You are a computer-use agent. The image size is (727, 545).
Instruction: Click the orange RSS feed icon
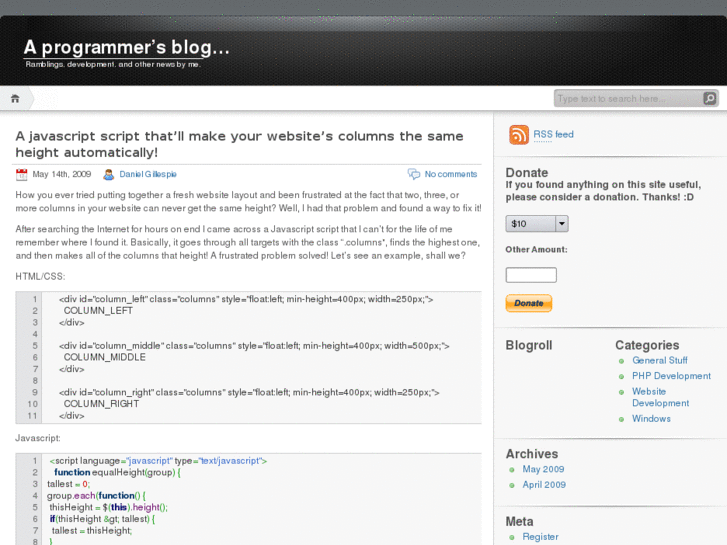coord(519,135)
